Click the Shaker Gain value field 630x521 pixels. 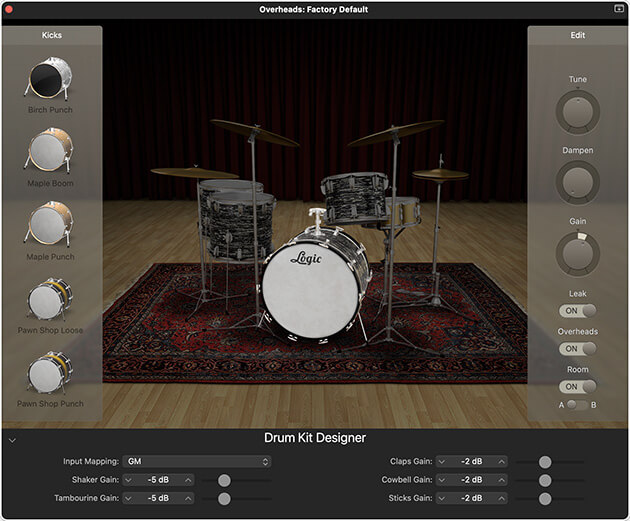(x=158, y=480)
